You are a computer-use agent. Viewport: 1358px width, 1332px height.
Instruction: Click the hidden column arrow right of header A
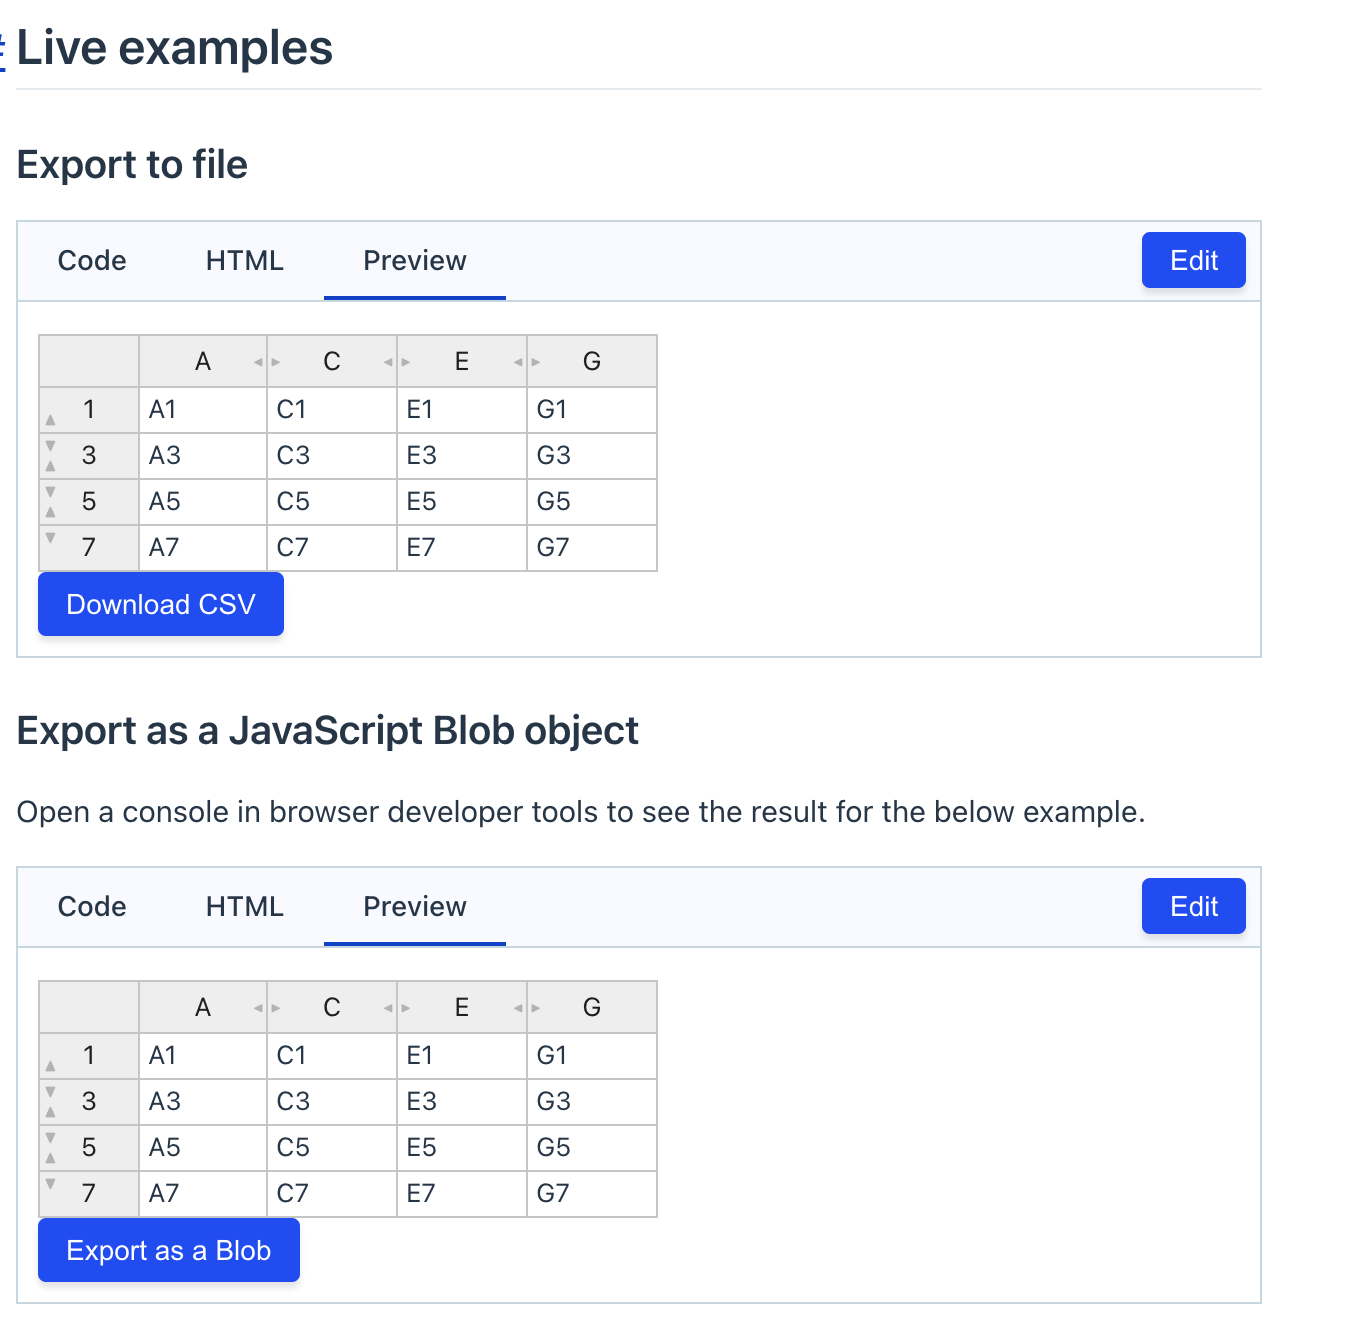click(x=258, y=362)
